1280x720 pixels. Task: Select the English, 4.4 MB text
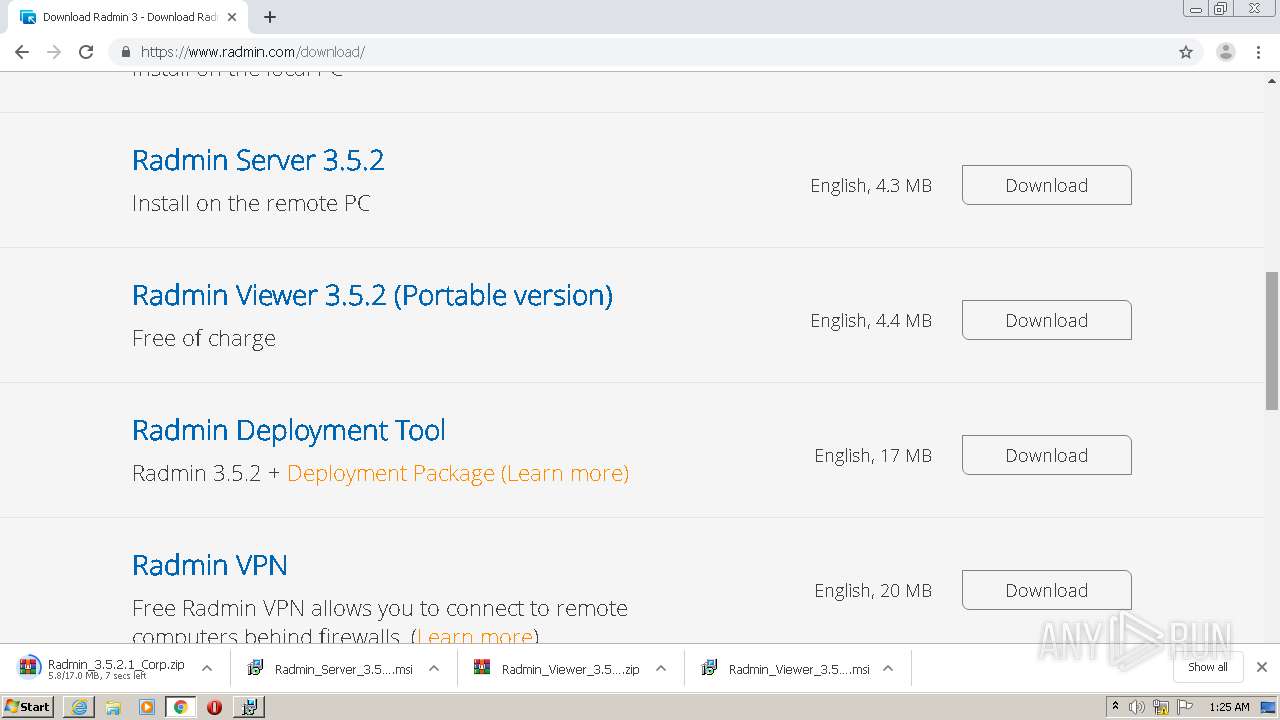coord(871,320)
